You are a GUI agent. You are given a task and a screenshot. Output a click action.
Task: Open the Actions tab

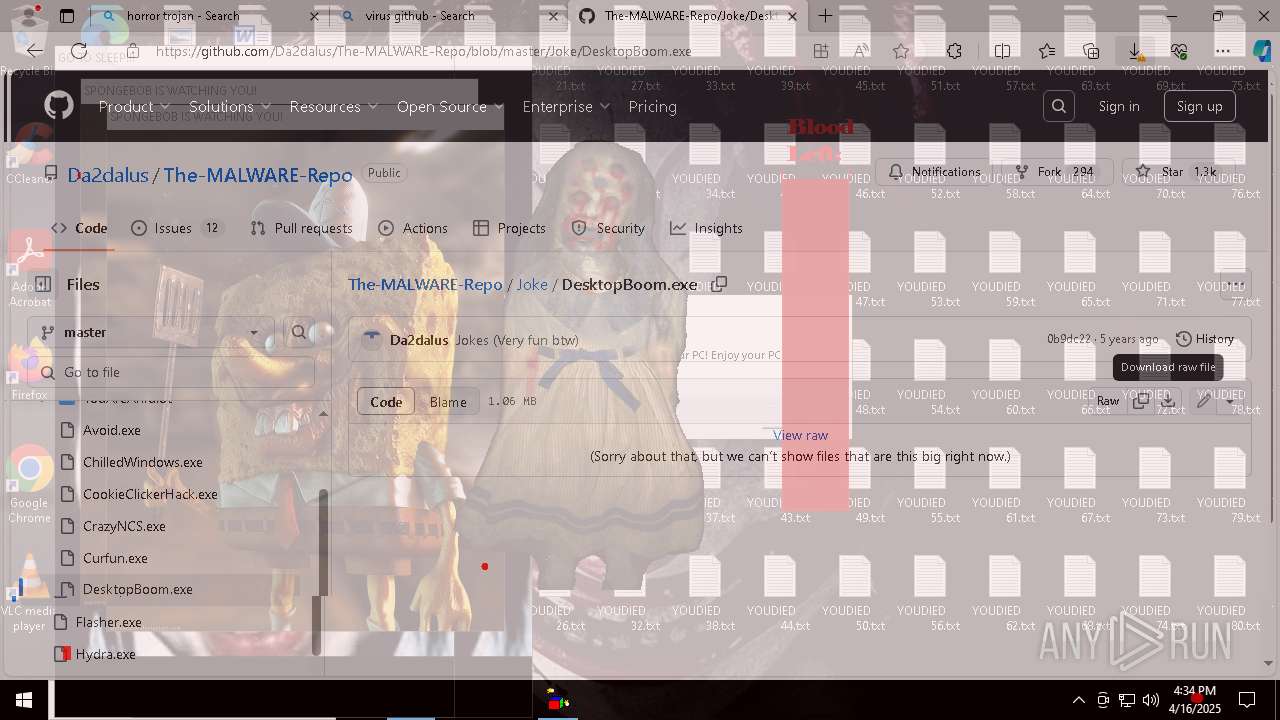(413, 228)
